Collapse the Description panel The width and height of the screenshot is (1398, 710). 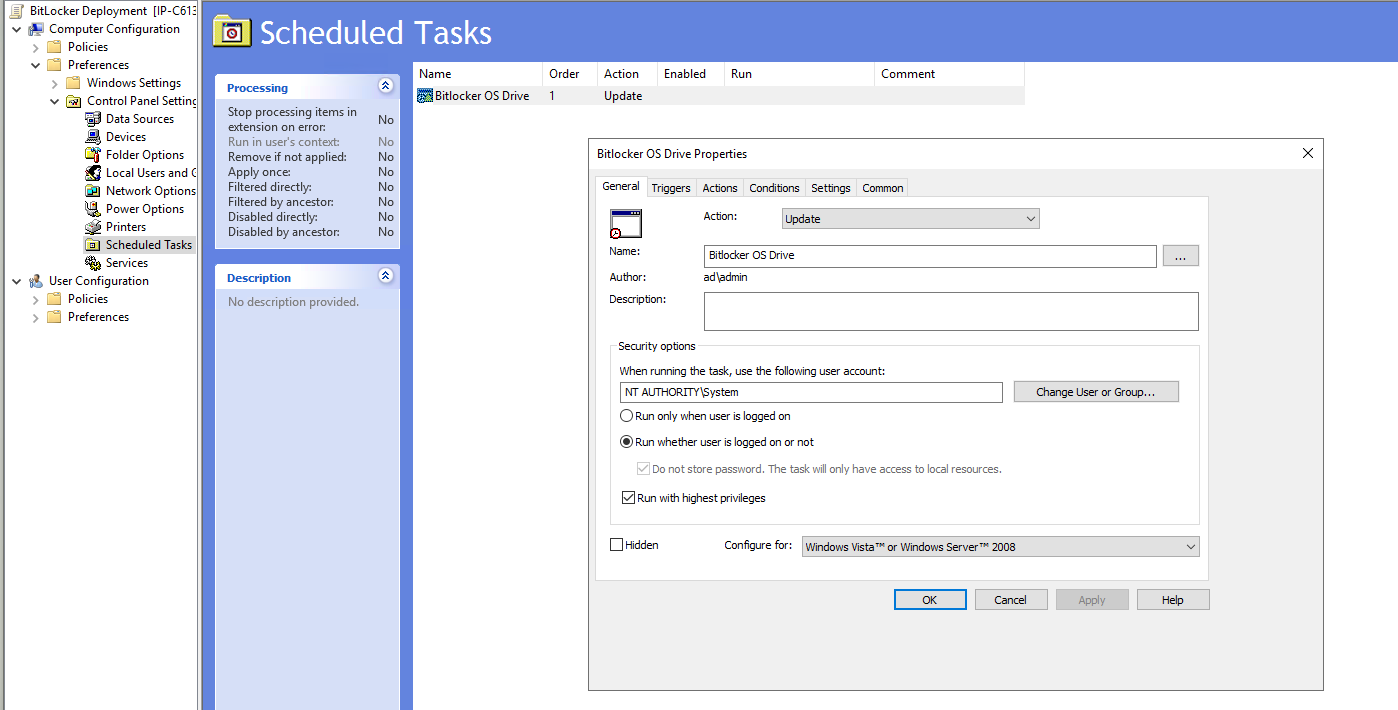386,277
